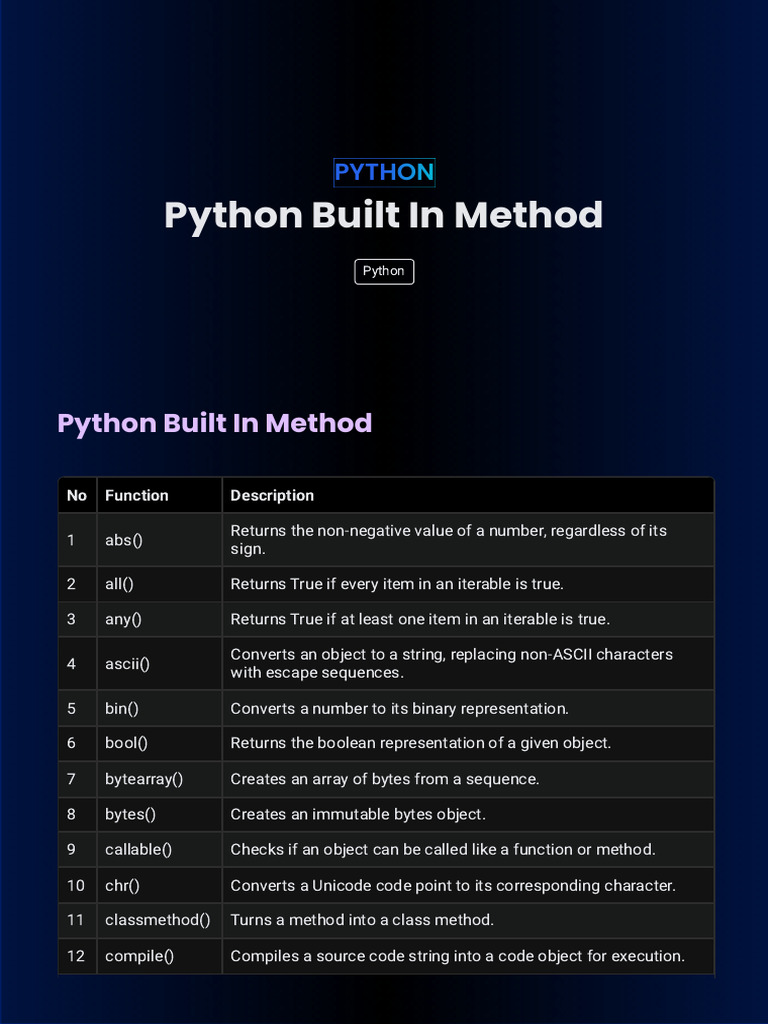This screenshot has height=1024, width=768.
Task: Click the No column header
Action: pyautogui.click(x=77, y=495)
